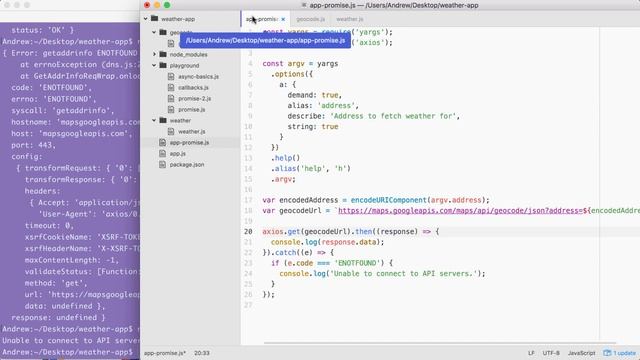The width and height of the screenshot is (640, 360).
Task: Change the JavaScript grammar in status bar
Action: (581, 353)
